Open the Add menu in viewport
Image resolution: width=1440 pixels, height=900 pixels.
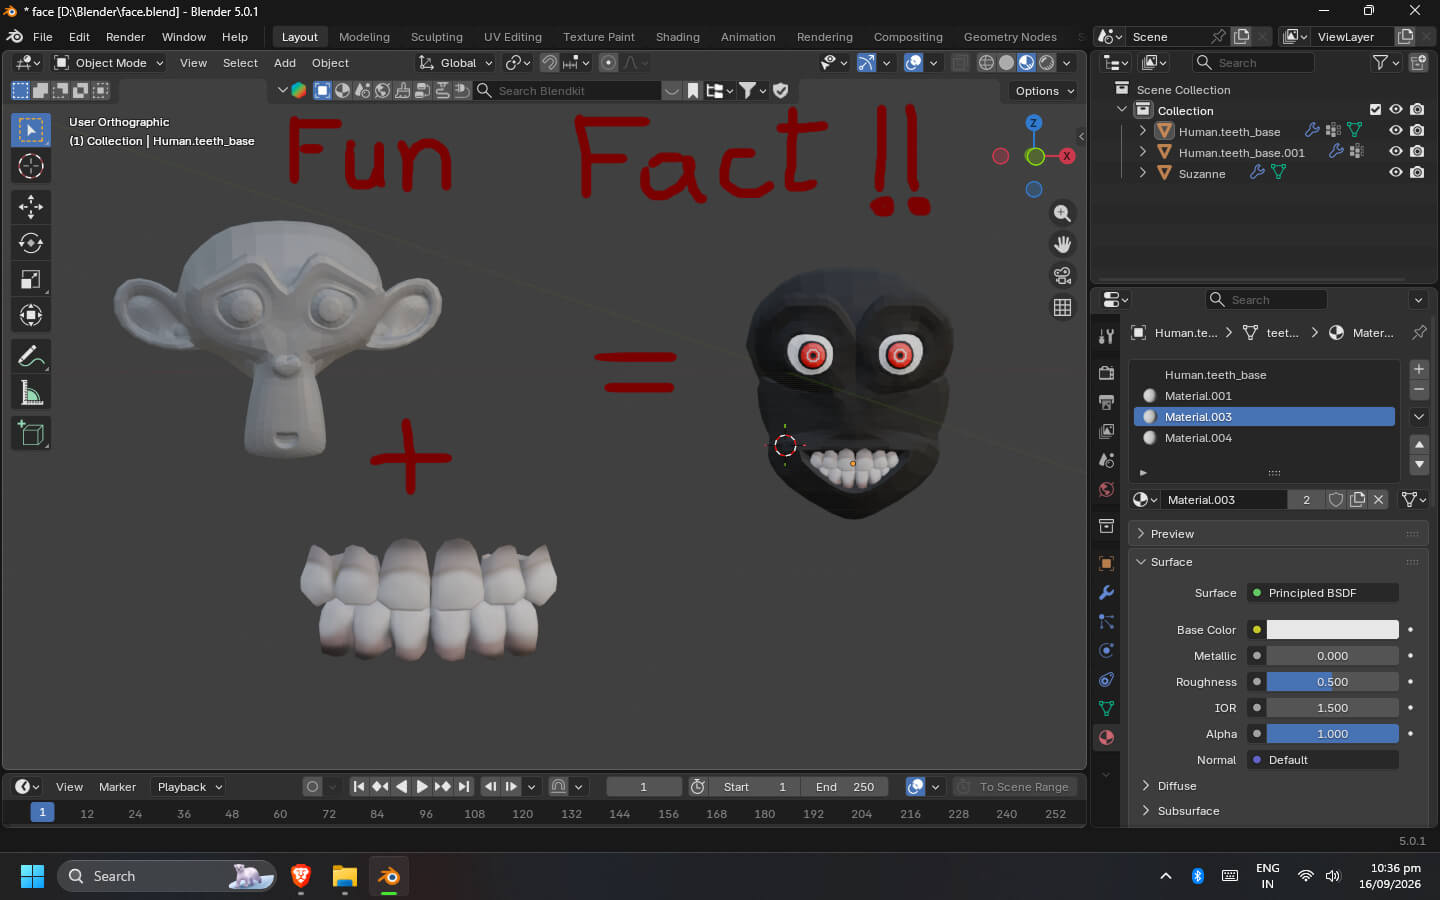pos(285,62)
